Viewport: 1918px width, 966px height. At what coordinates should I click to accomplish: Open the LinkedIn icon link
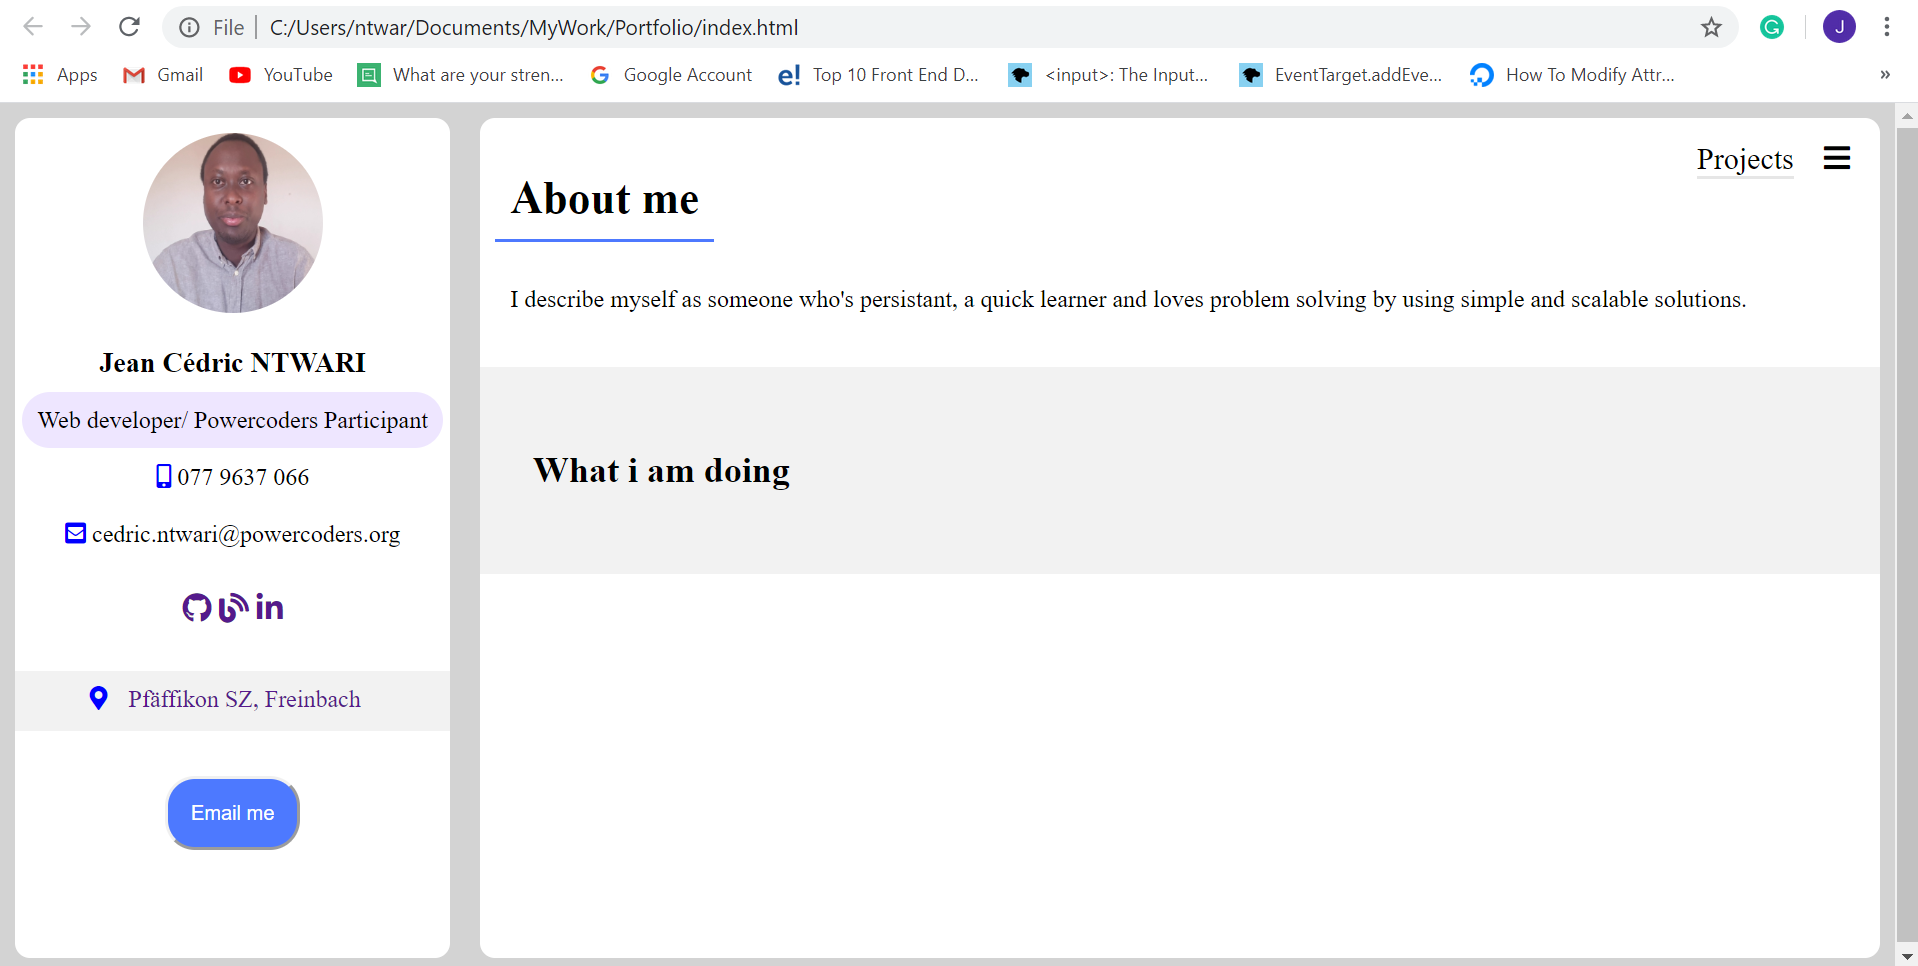(x=269, y=607)
